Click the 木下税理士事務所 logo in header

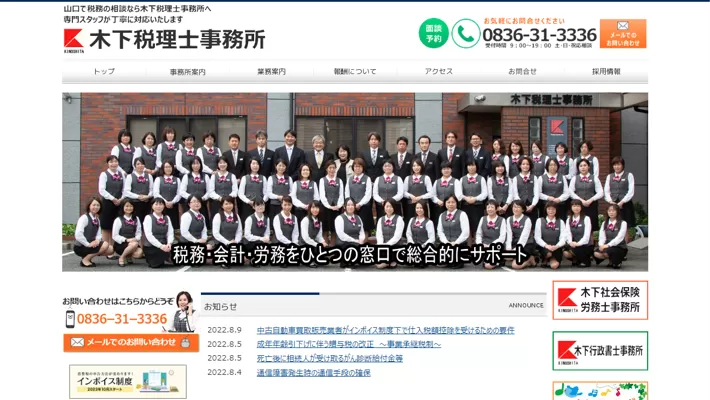(165, 39)
